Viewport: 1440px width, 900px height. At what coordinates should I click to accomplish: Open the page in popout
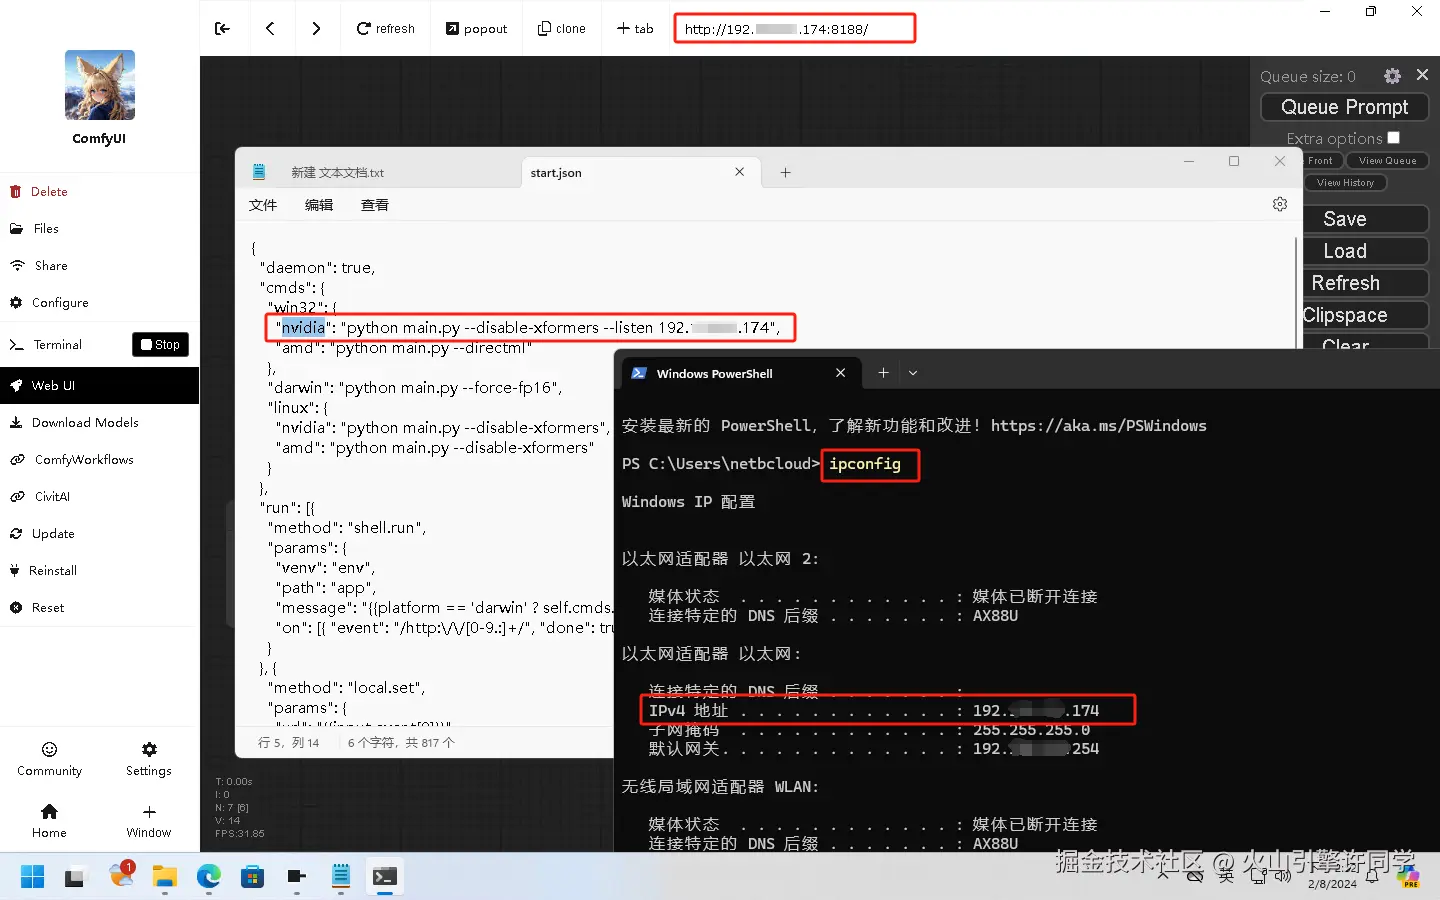(476, 28)
